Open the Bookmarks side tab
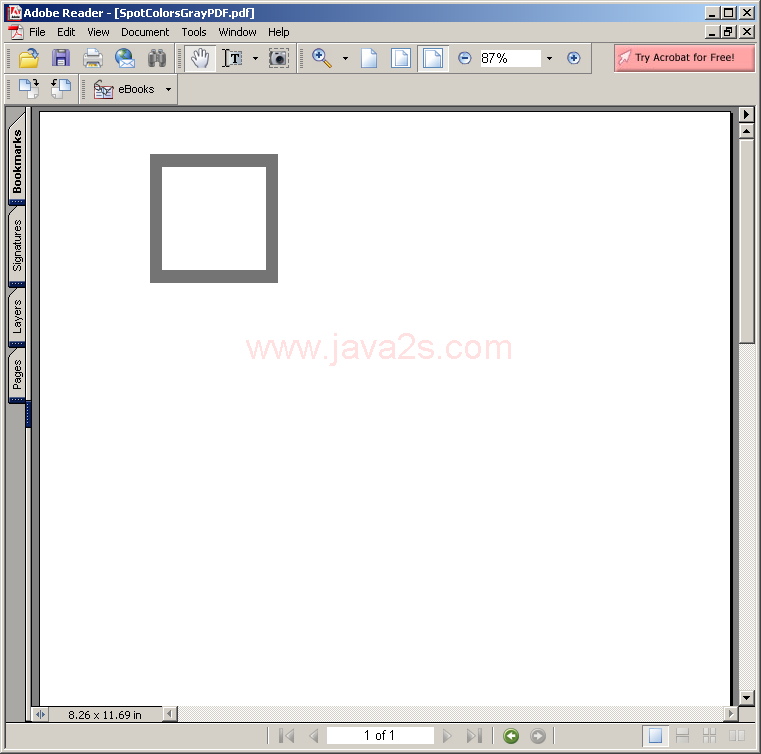This screenshot has height=754, width=761. pos(17,160)
